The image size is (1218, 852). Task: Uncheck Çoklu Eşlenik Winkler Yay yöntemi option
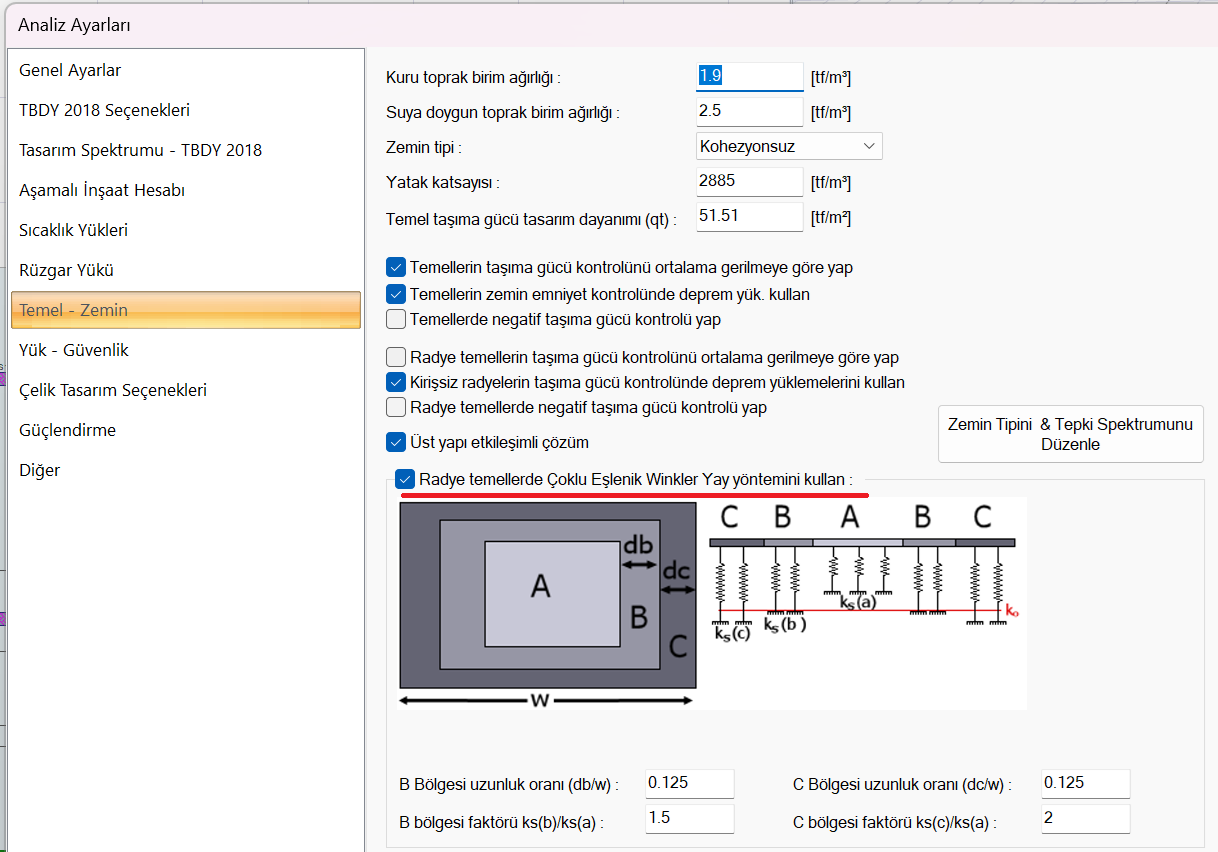pos(406,479)
